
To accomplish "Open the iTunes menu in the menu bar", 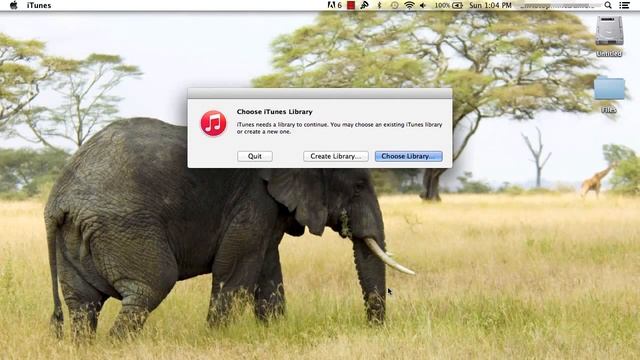I will pyautogui.click(x=39, y=5).
